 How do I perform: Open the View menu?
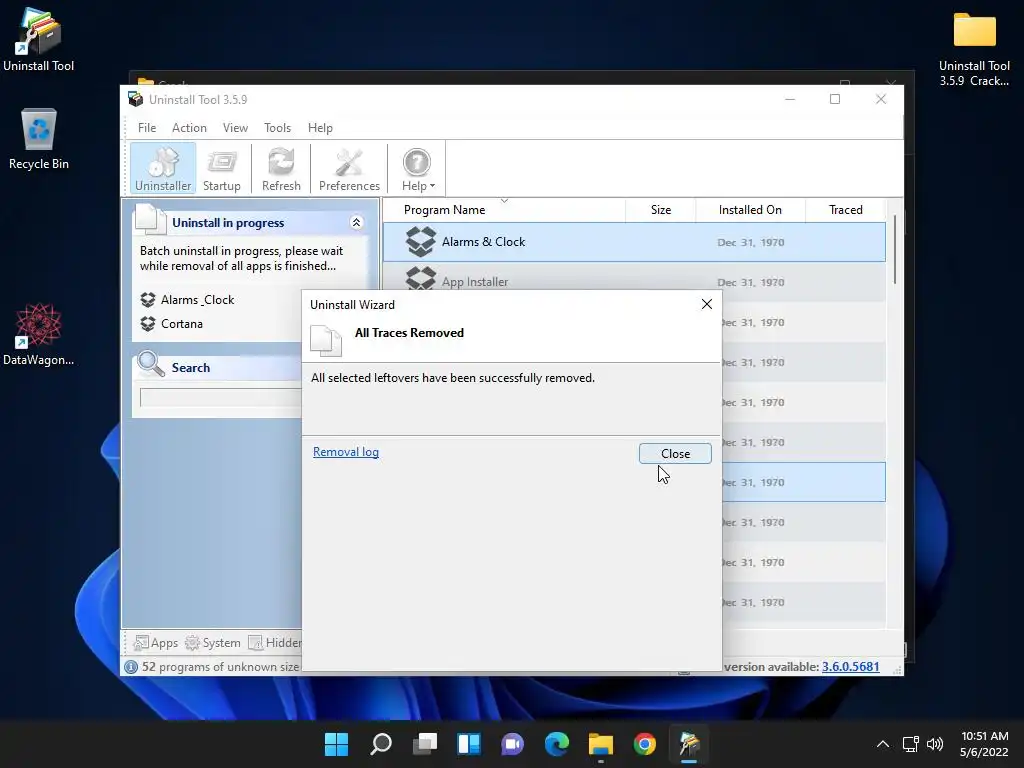[x=235, y=128]
